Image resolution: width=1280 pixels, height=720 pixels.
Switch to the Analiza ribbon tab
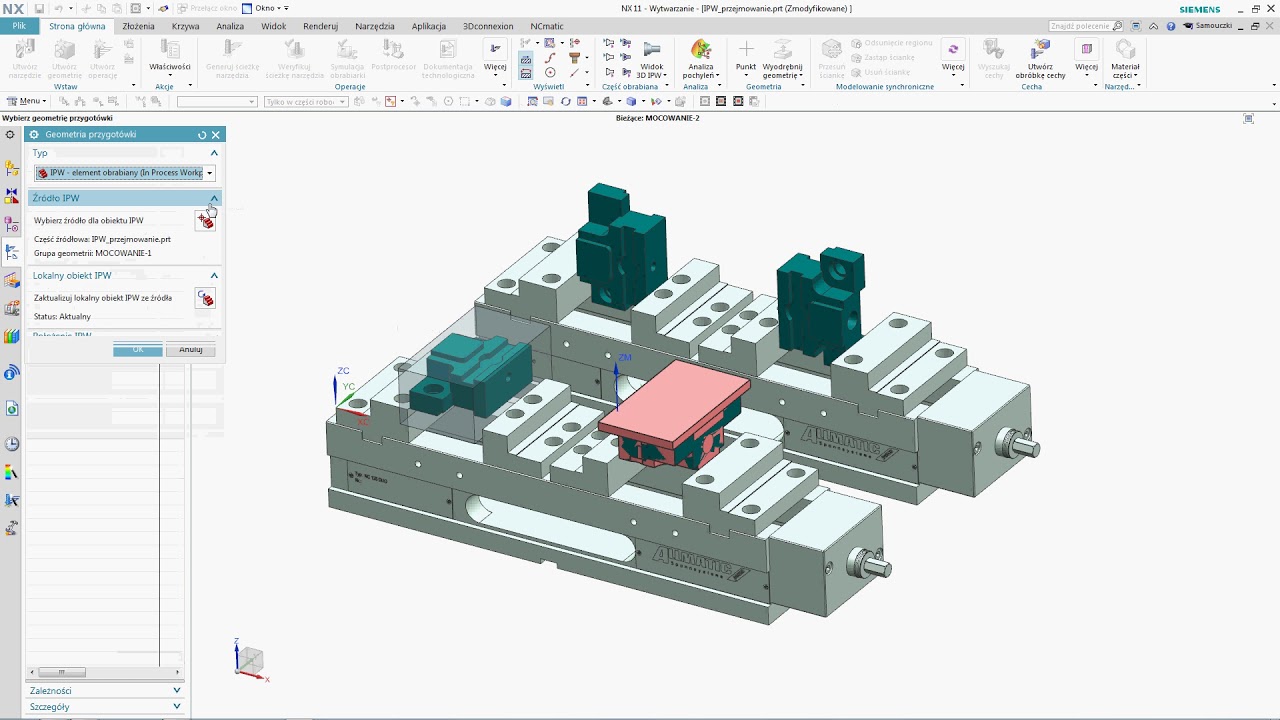tap(230, 26)
